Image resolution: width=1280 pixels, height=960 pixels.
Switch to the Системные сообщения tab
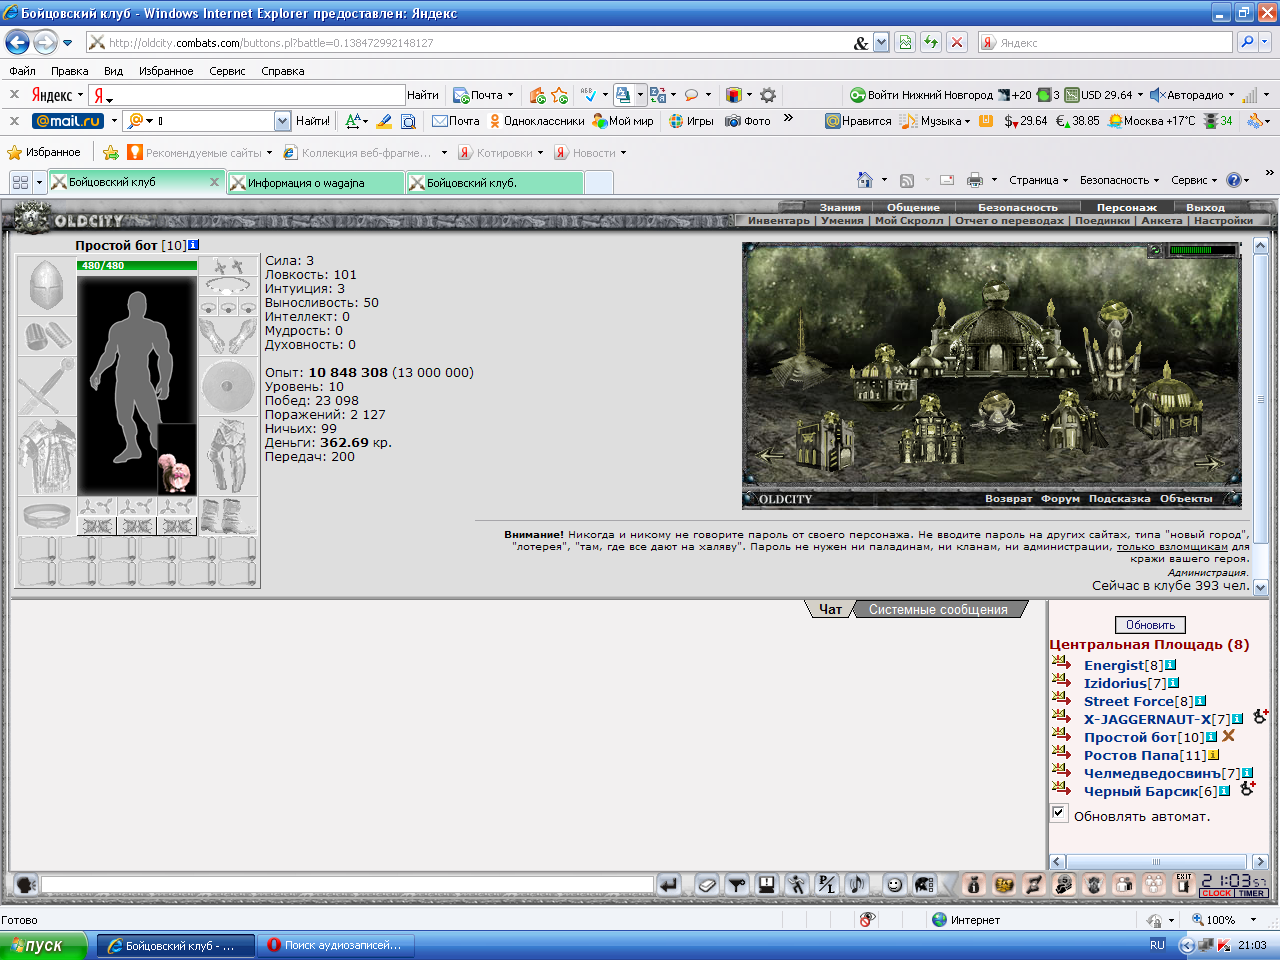click(x=938, y=609)
